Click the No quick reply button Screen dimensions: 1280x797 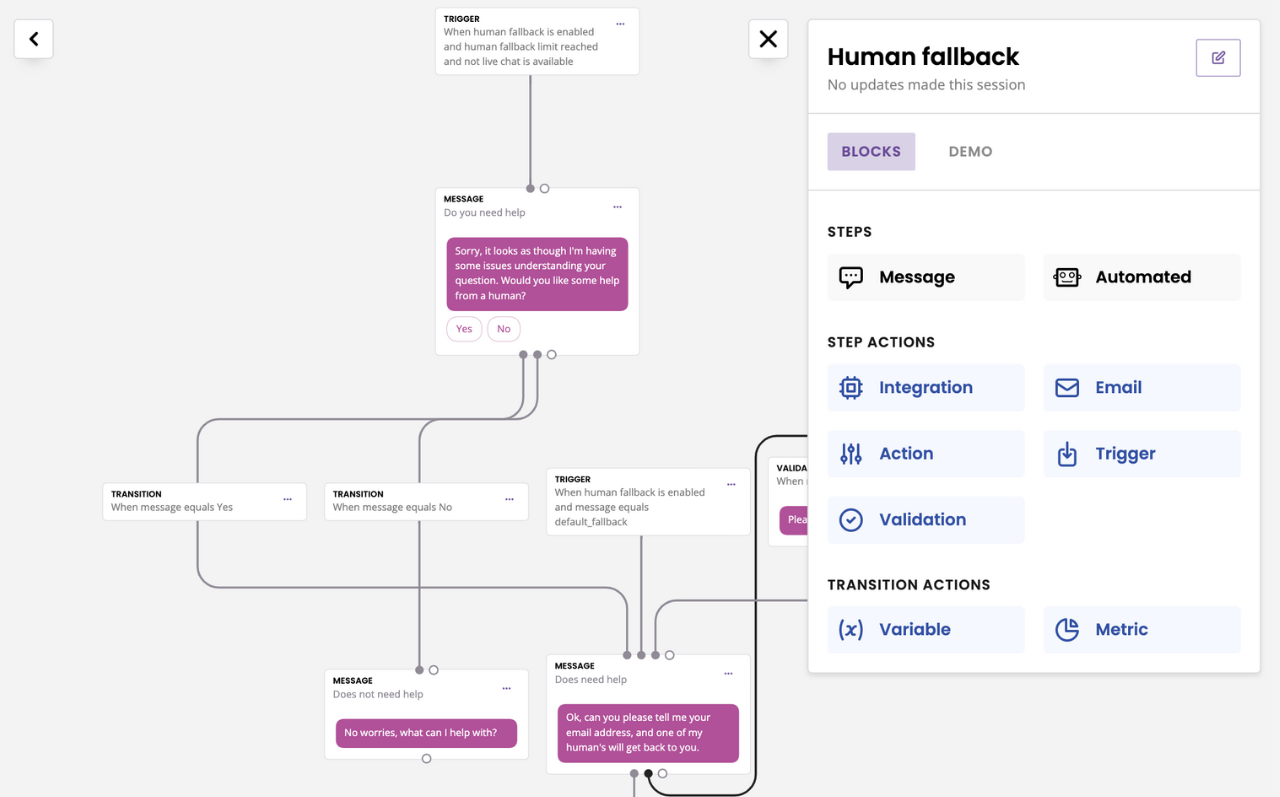503,329
